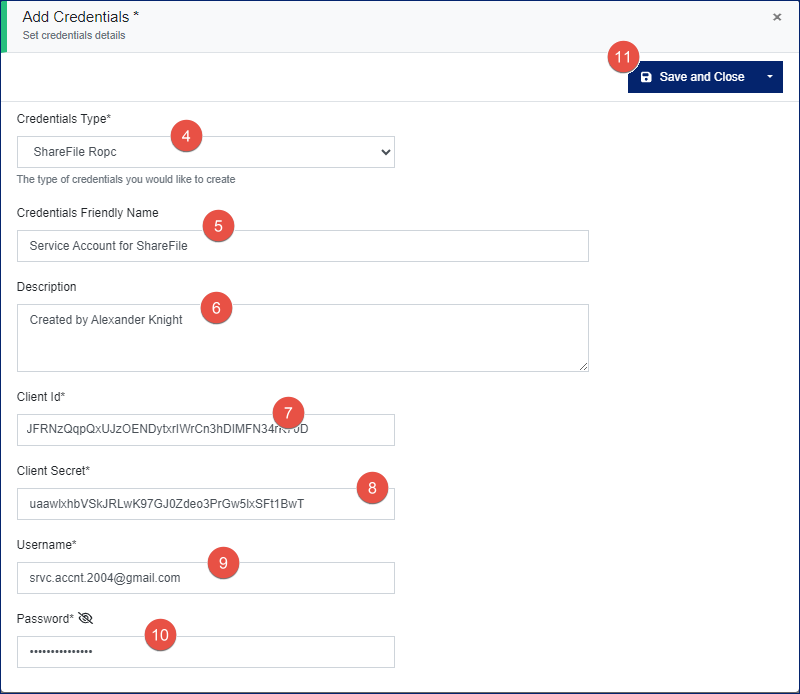
Task: Click the Description text area
Action: [300, 335]
